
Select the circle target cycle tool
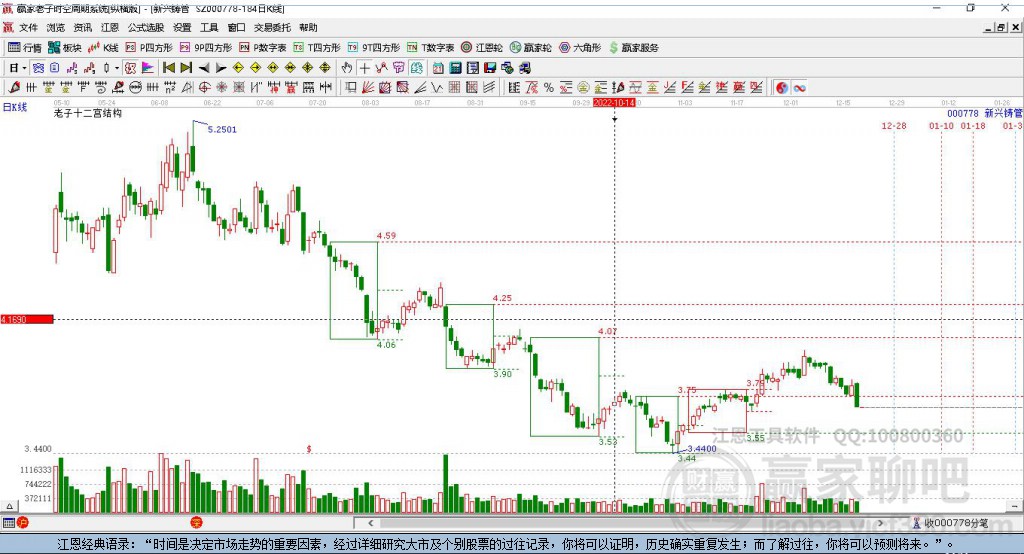pyautogui.click(x=204, y=88)
